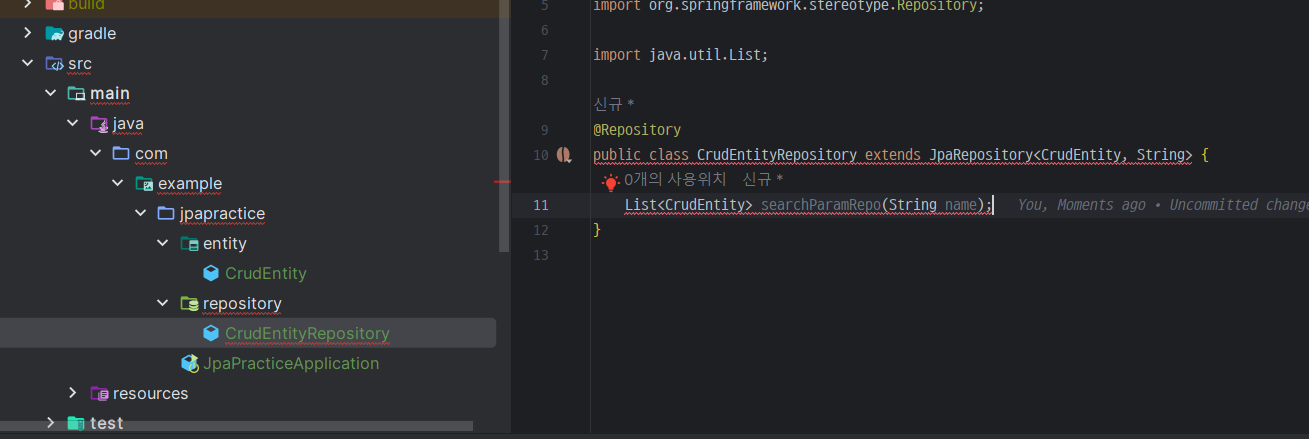Click the resources folder icon
The image size is (1309, 439).
(x=98, y=393)
